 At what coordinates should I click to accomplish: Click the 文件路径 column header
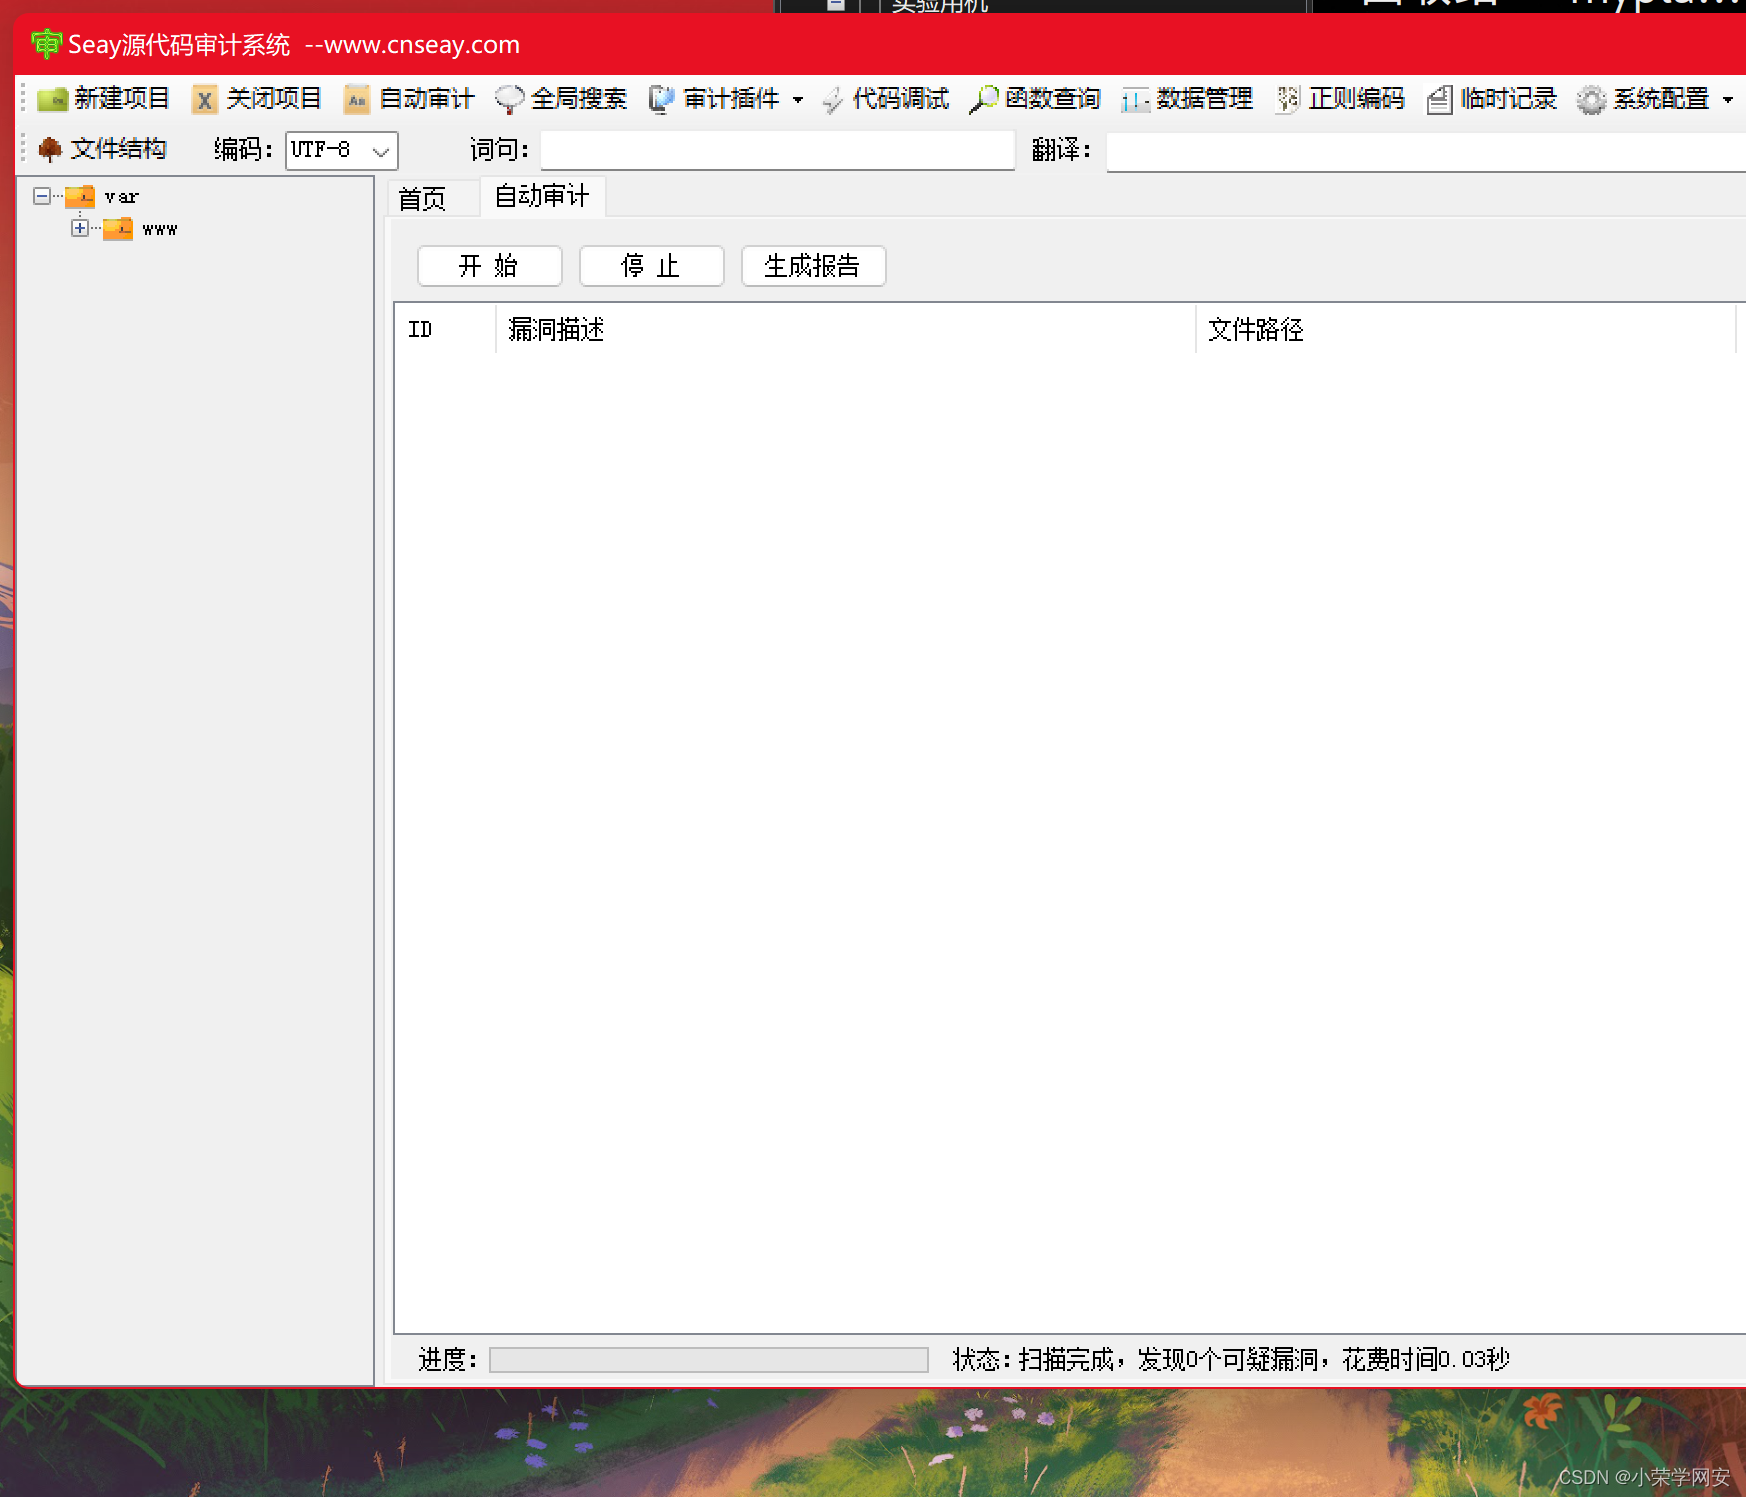pyautogui.click(x=1466, y=330)
